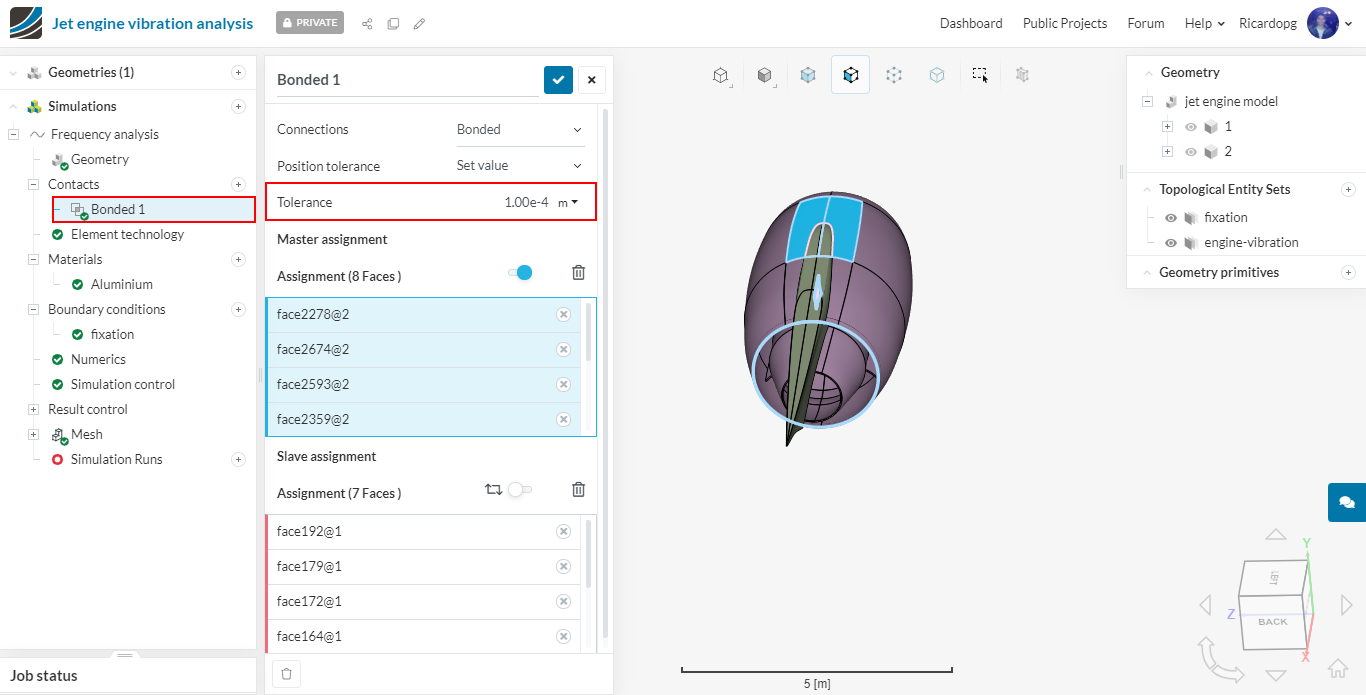Toggle visibility of solid 2
Screen dimensions: 1366x695
(x=1191, y=152)
